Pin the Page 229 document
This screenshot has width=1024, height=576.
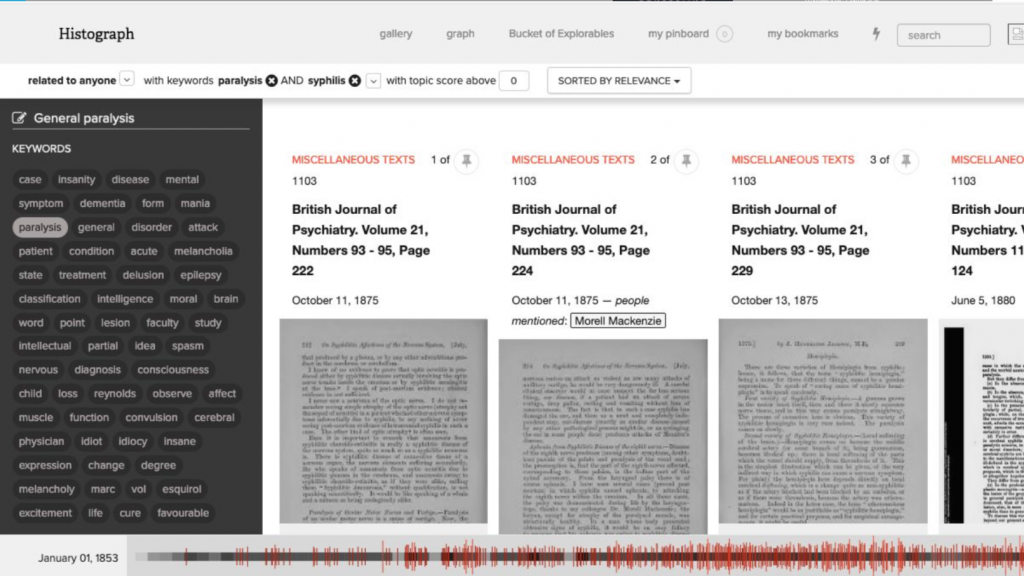point(906,160)
